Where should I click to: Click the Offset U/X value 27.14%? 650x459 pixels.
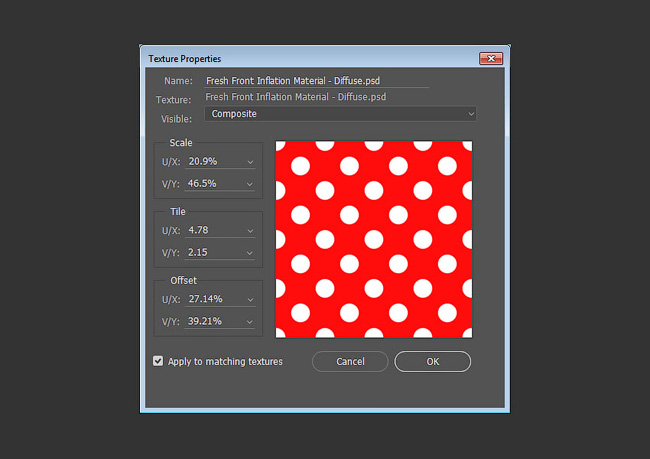(205, 299)
